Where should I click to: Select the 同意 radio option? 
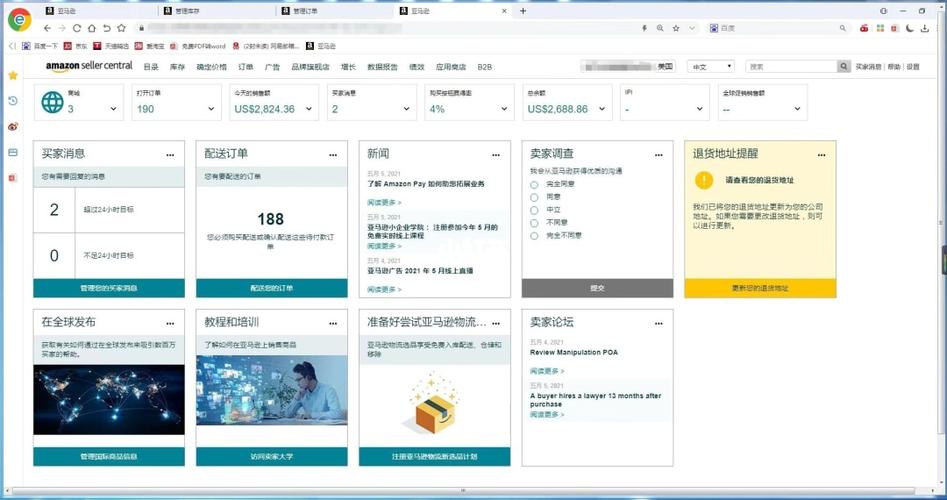[x=534, y=197]
